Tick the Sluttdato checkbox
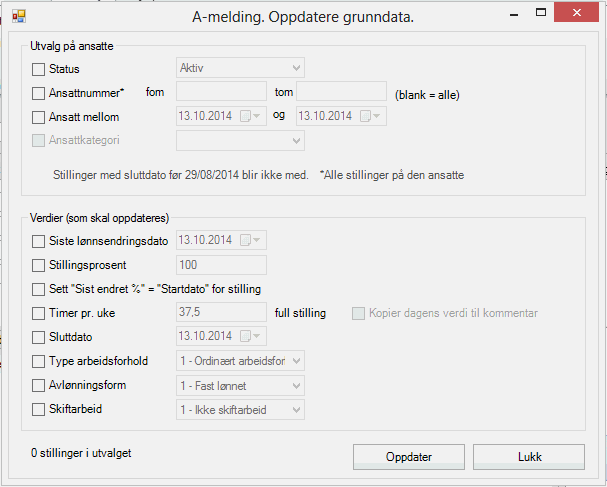The image size is (607, 487). tap(39, 336)
